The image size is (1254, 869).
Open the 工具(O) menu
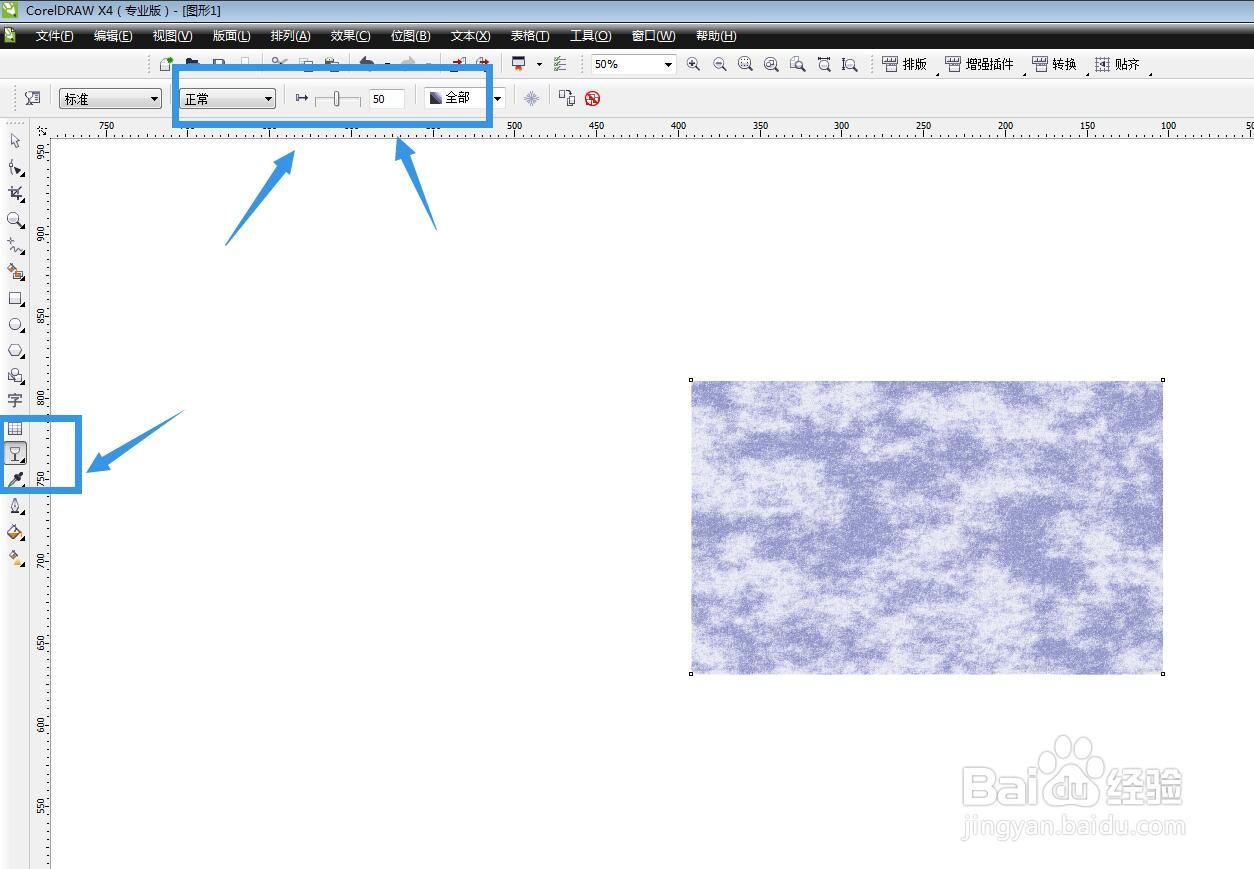[x=590, y=36]
